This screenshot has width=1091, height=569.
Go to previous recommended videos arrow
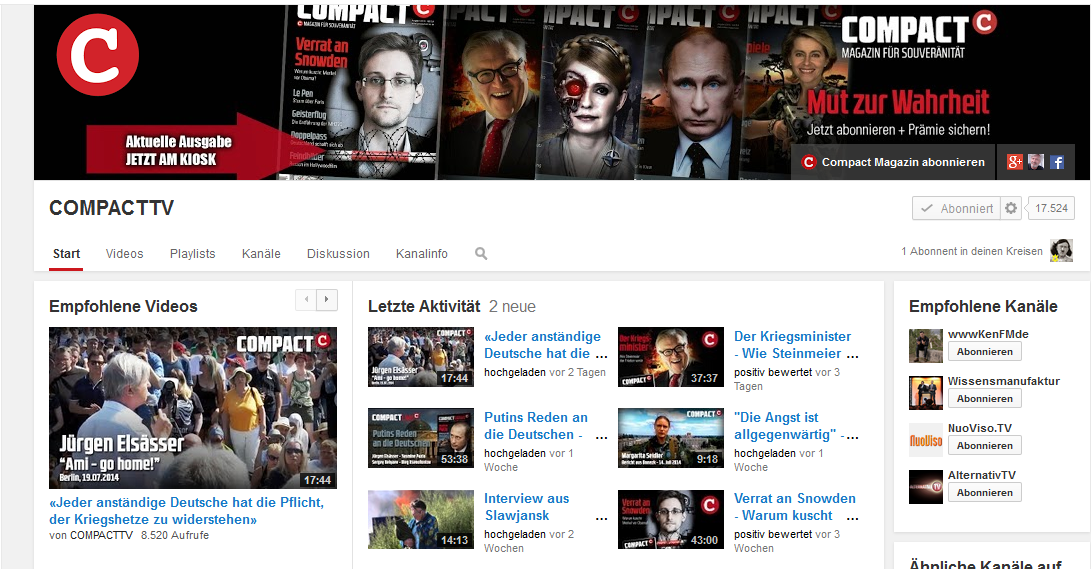(x=306, y=300)
